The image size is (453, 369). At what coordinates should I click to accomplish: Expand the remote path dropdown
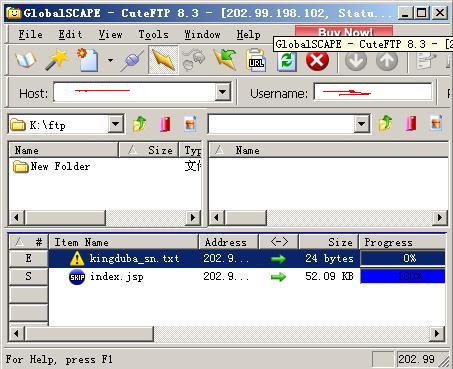point(361,124)
